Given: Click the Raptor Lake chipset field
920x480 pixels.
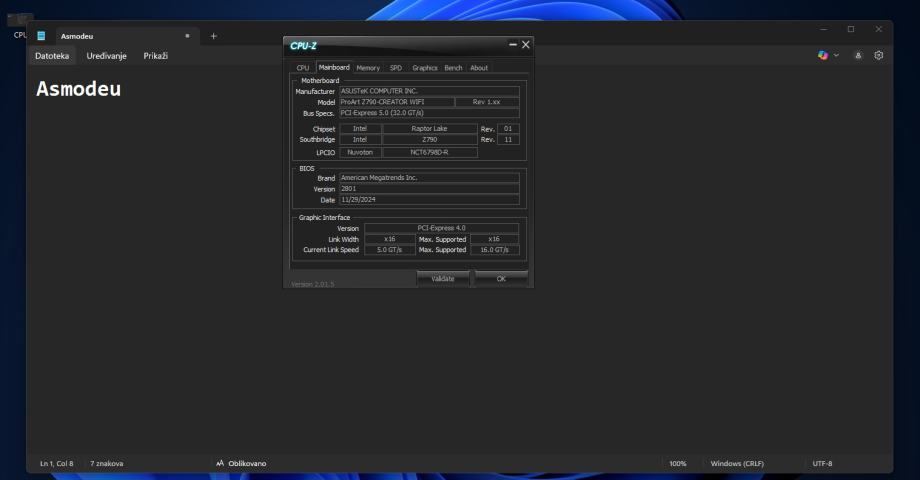Looking at the screenshot, I should (429, 129).
